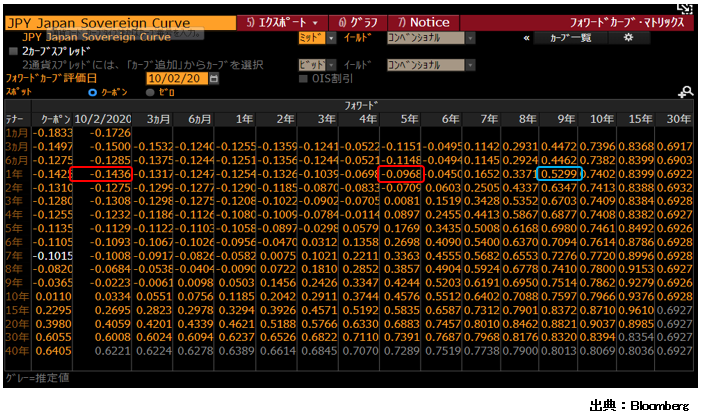
Task: Click cell value -0.0968
Action: point(401,174)
